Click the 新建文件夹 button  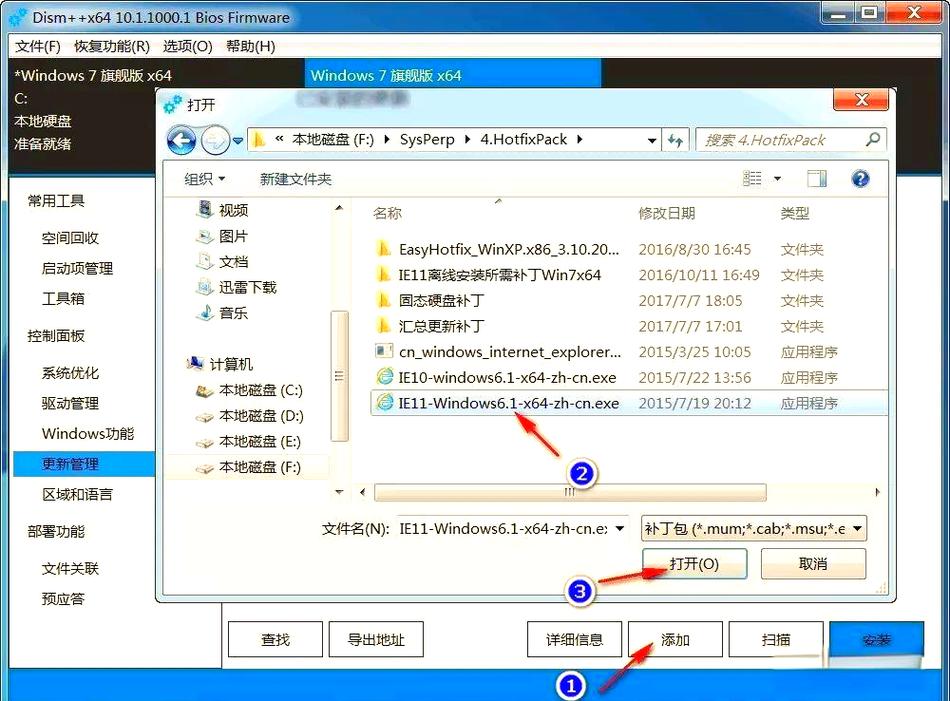pos(296,179)
